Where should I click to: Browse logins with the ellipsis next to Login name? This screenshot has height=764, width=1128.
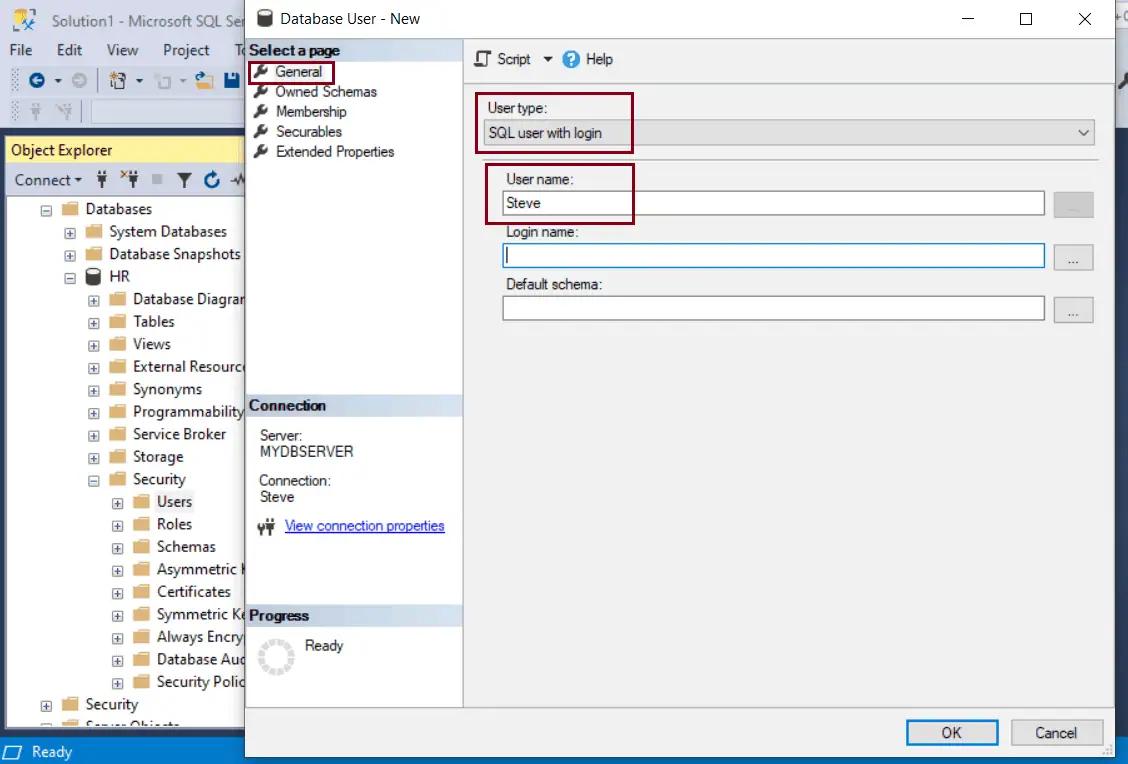1073,257
